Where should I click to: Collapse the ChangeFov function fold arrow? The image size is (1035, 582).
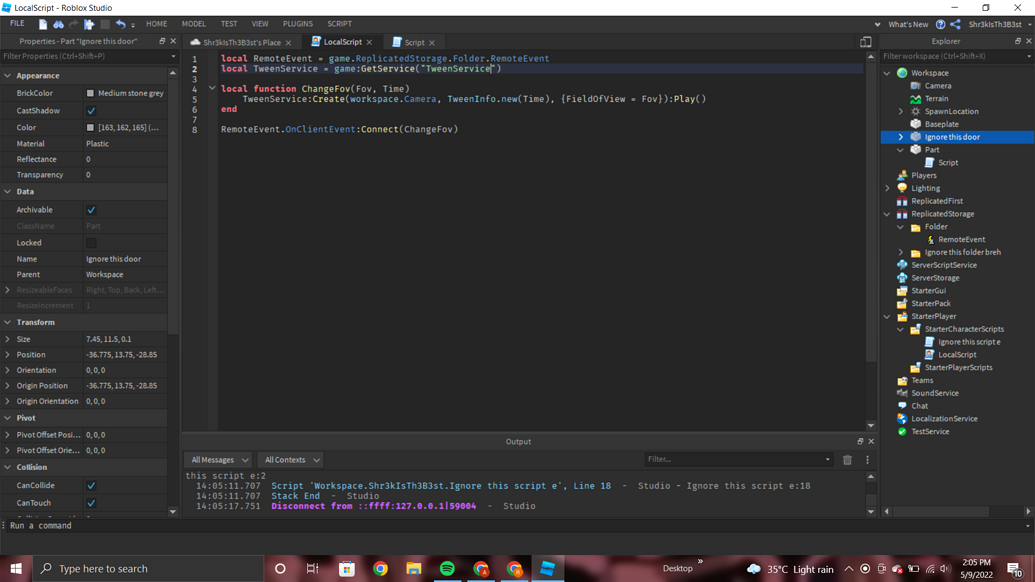pyautogui.click(x=212, y=88)
